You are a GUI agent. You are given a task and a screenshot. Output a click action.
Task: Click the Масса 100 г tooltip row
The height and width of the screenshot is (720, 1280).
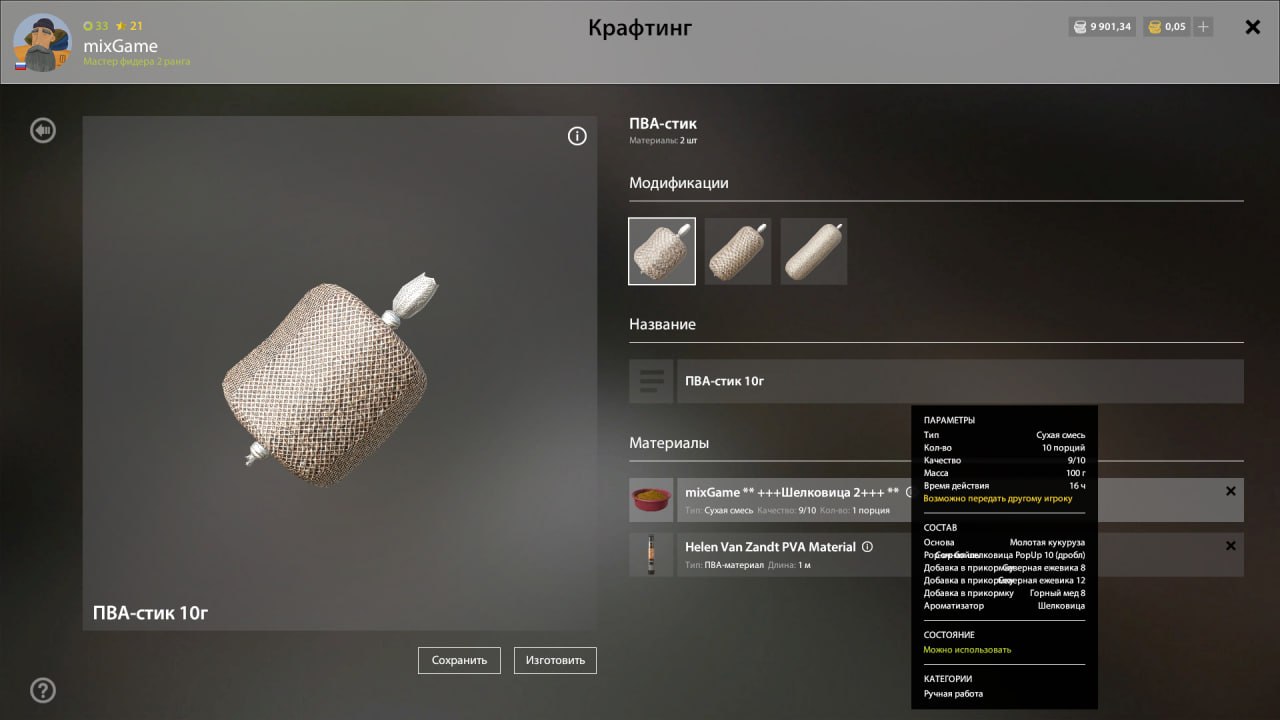[x=1004, y=473]
